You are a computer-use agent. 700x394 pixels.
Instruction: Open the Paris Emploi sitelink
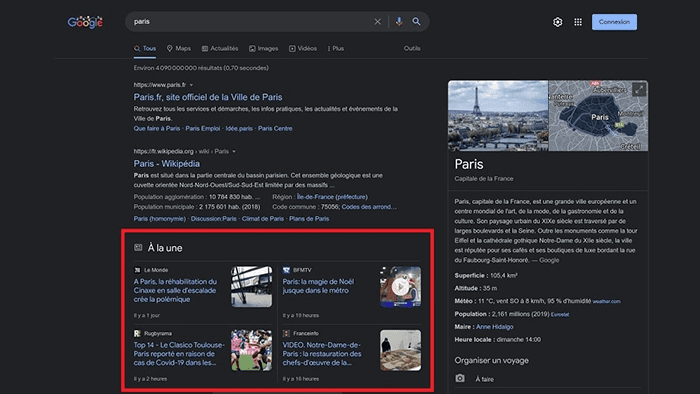pyautogui.click(x=203, y=129)
